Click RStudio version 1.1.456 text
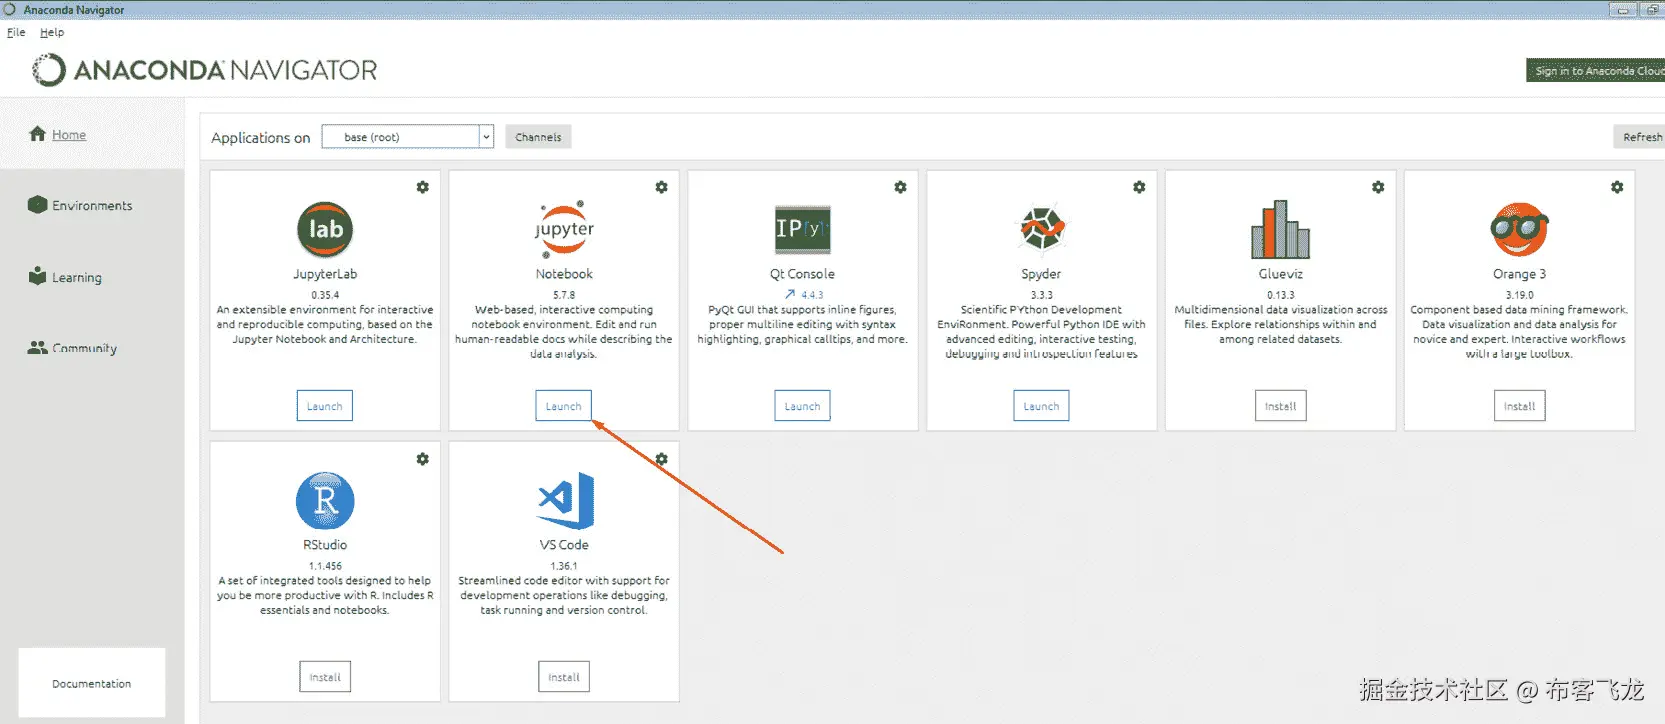Screen dimensions: 1665x724 (325, 566)
